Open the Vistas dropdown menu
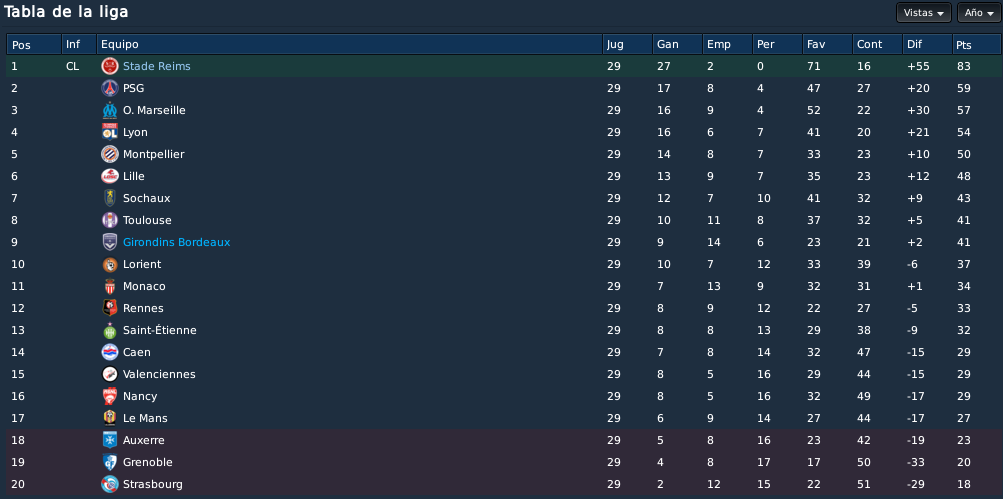This screenshot has height=499, width=1003. click(x=924, y=13)
